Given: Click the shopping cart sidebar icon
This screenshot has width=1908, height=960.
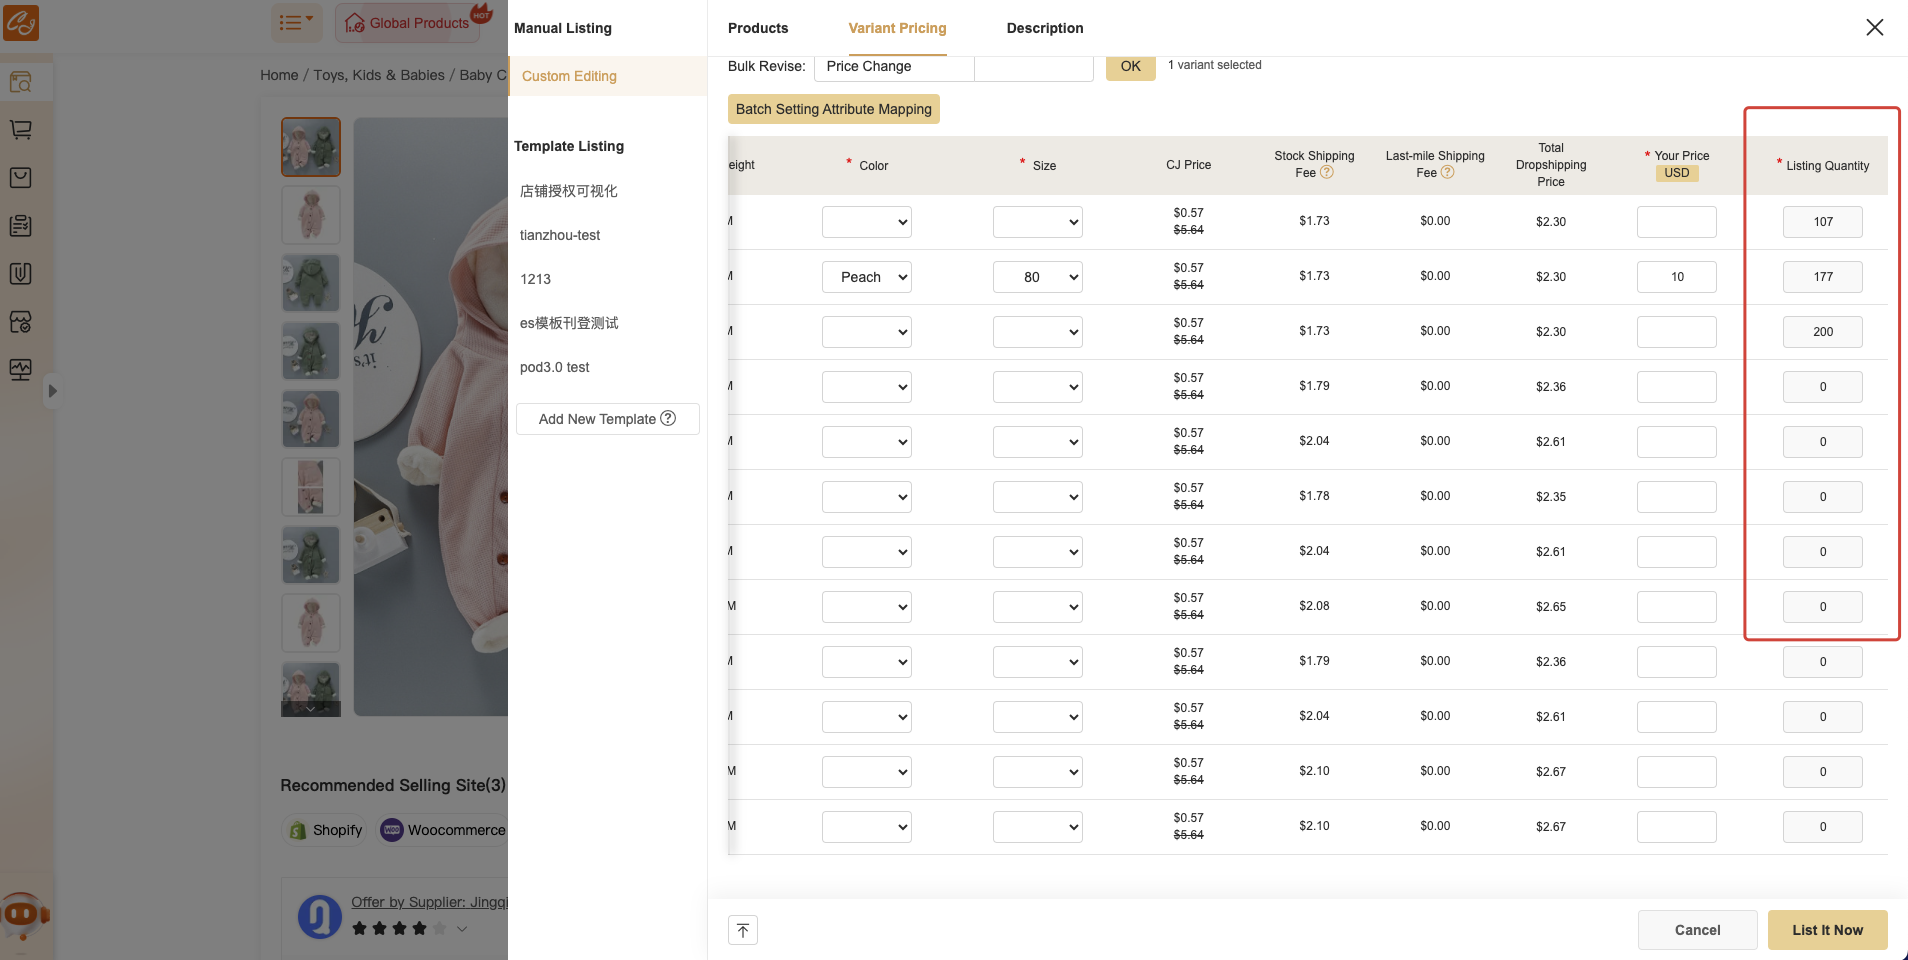Looking at the screenshot, I should 21,130.
